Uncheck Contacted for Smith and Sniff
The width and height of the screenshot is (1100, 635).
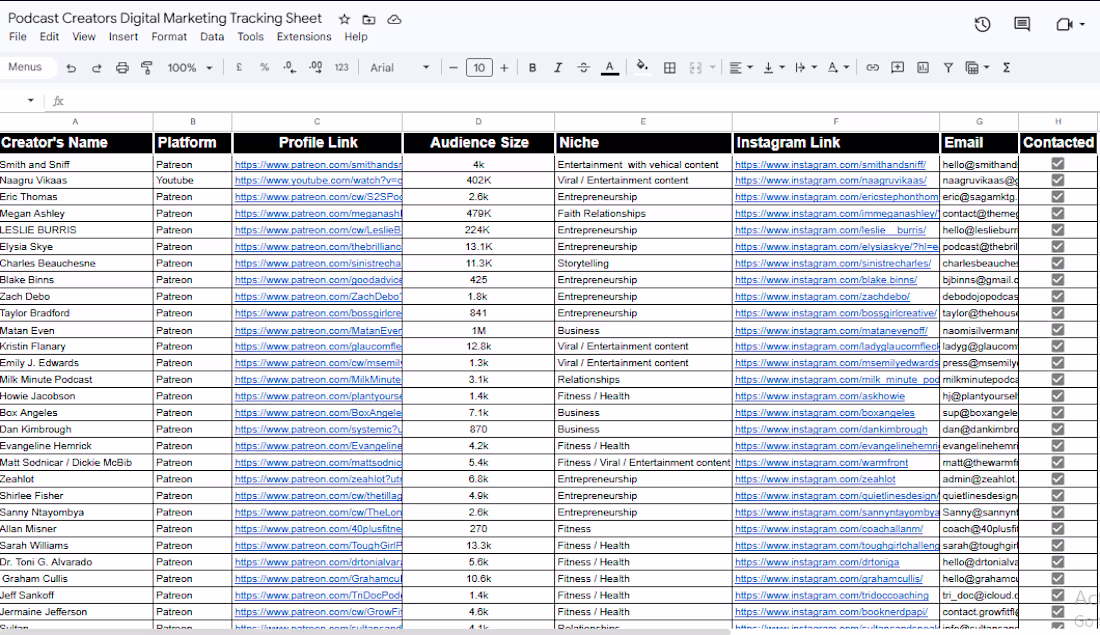[1058, 163]
